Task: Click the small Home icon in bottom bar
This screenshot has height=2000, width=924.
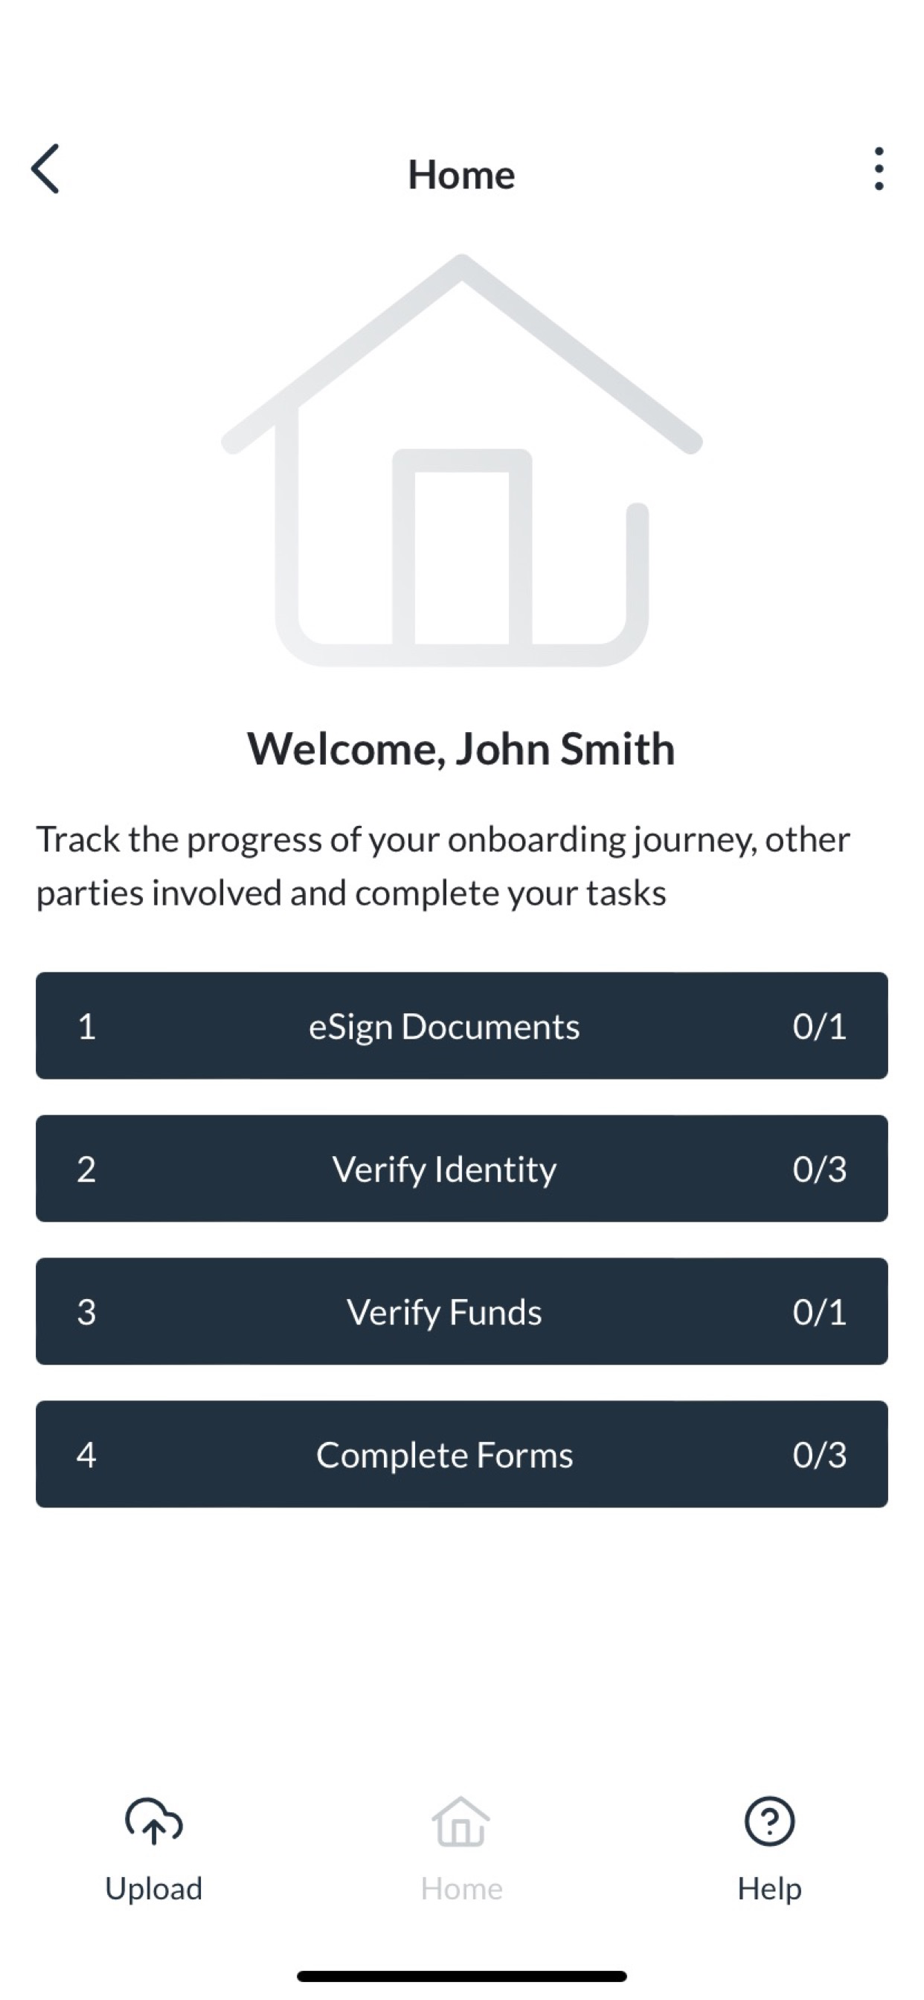Action: (461, 1821)
